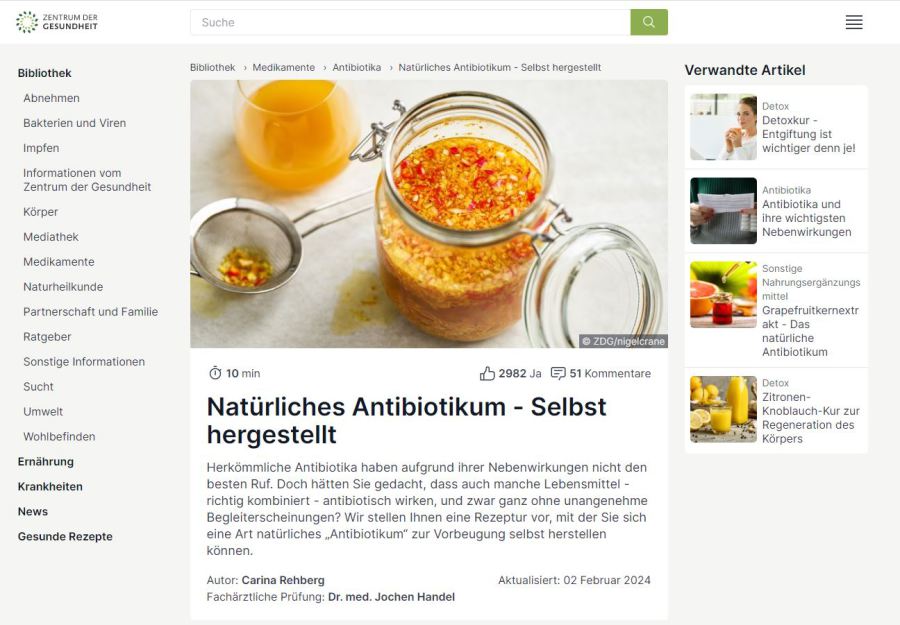The width and height of the screenshot is (900, 625).
Task: Click the thumbs-up Ja icon
Action: (487, 374)
